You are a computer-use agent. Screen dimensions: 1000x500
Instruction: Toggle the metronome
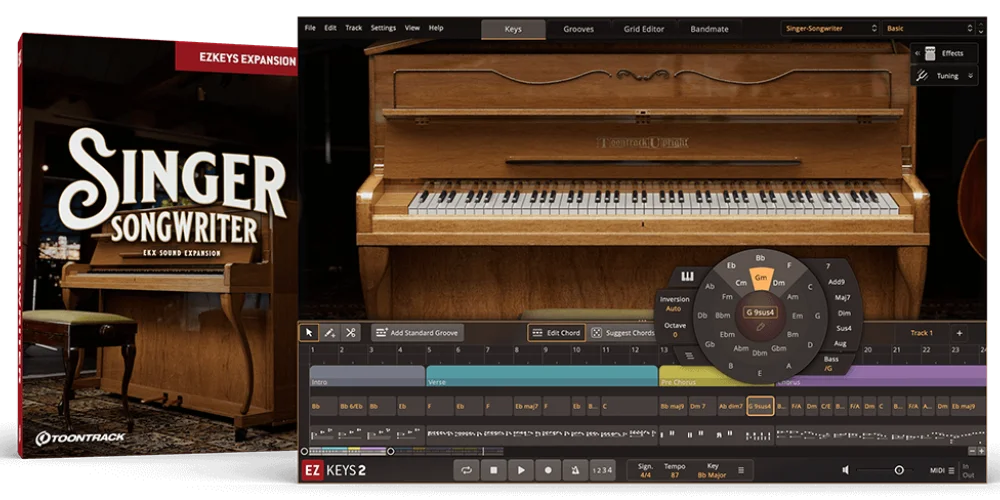click(x=575, y=471)
